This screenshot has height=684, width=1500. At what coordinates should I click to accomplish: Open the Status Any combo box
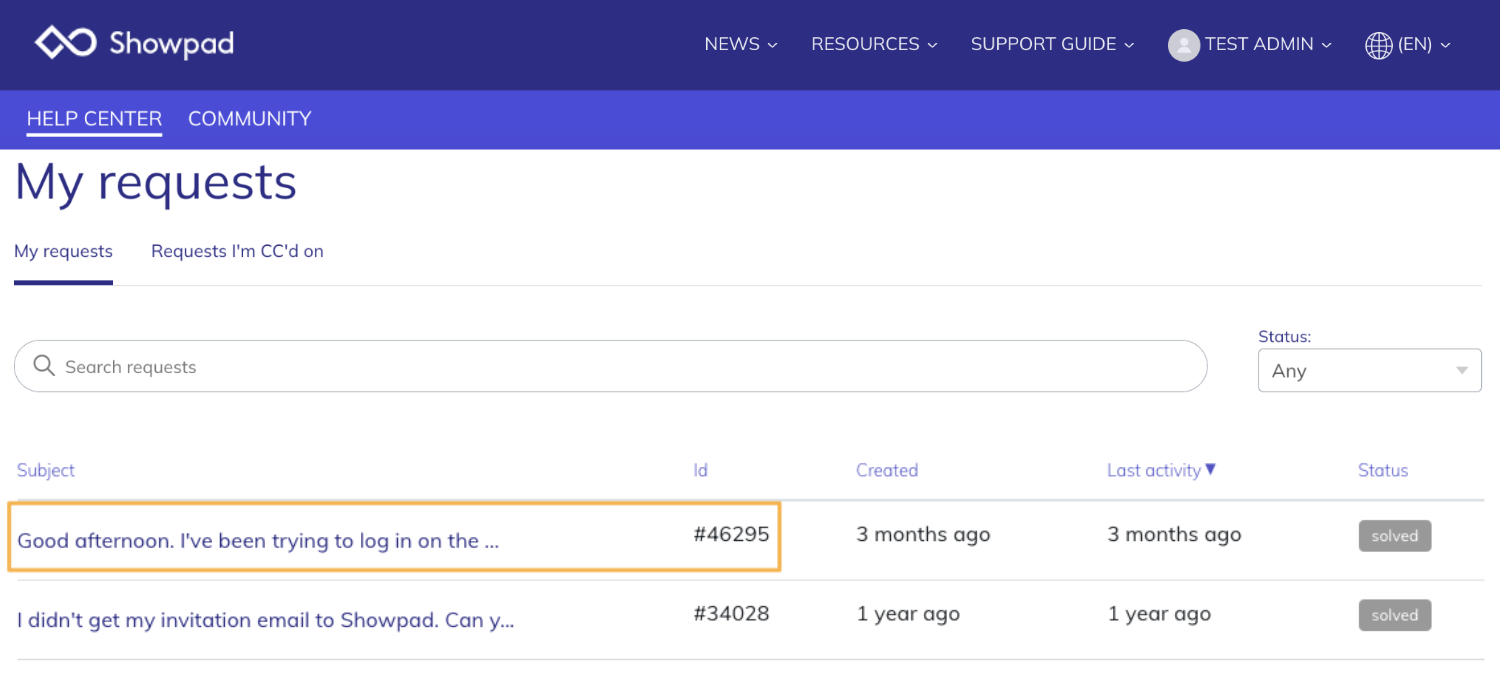1369,370
